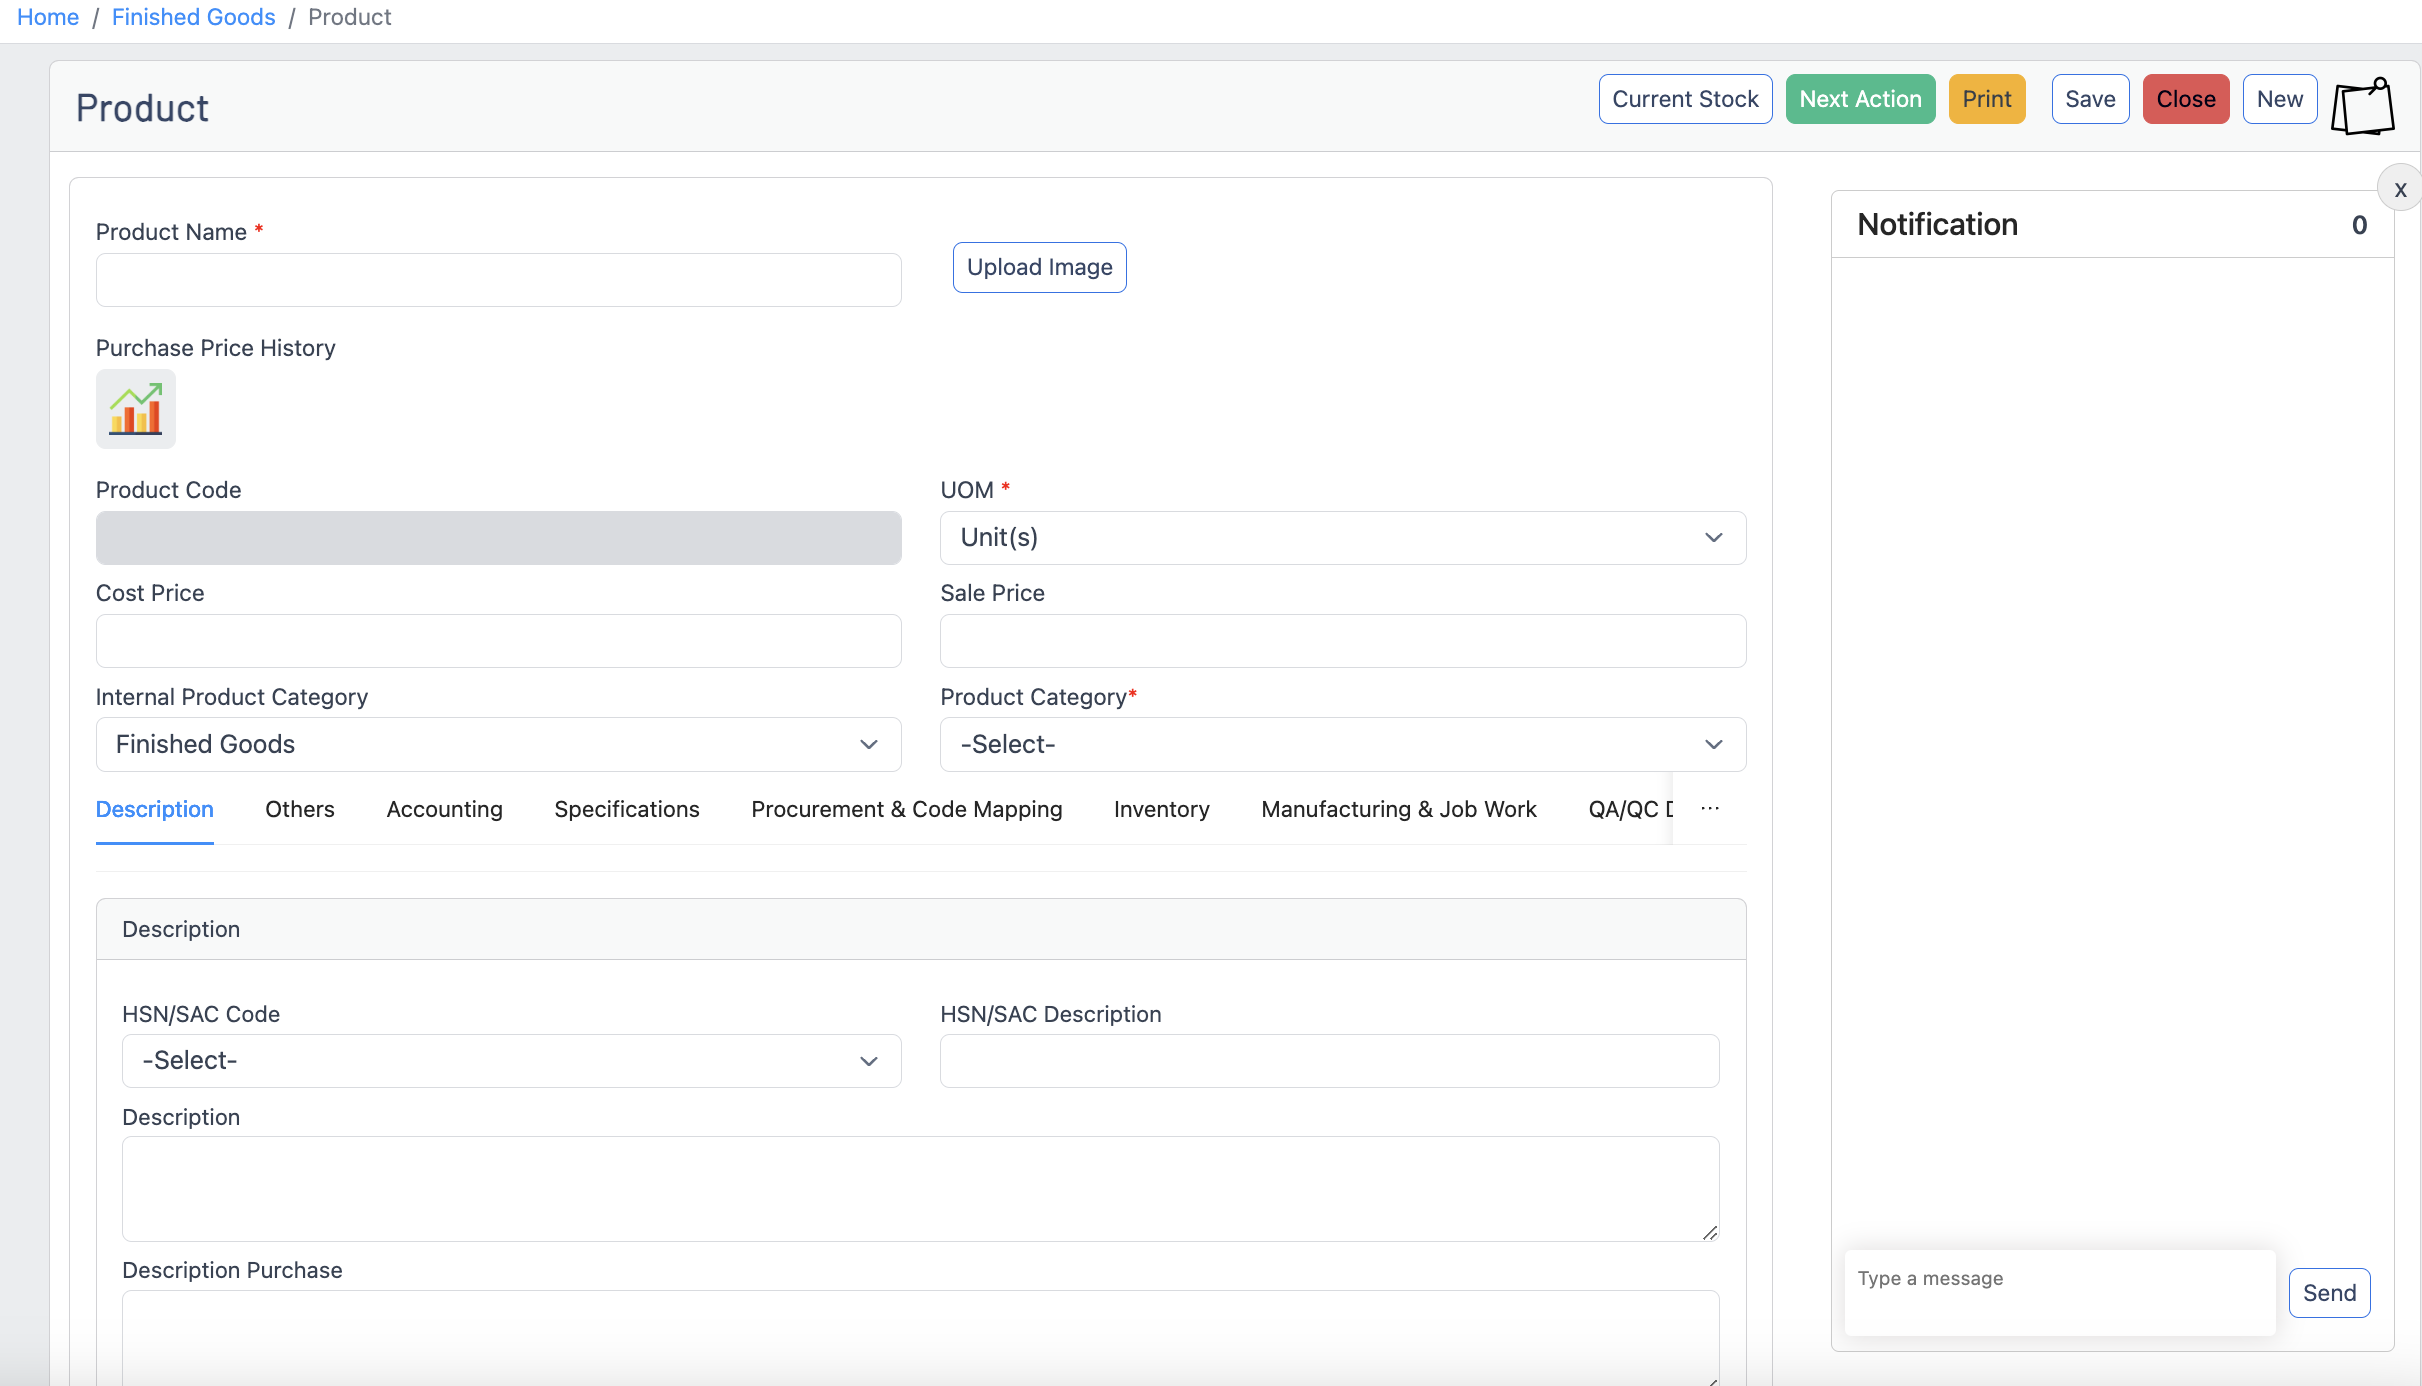Select the Manufacturing & Job Work tab

click(1399, 809)
